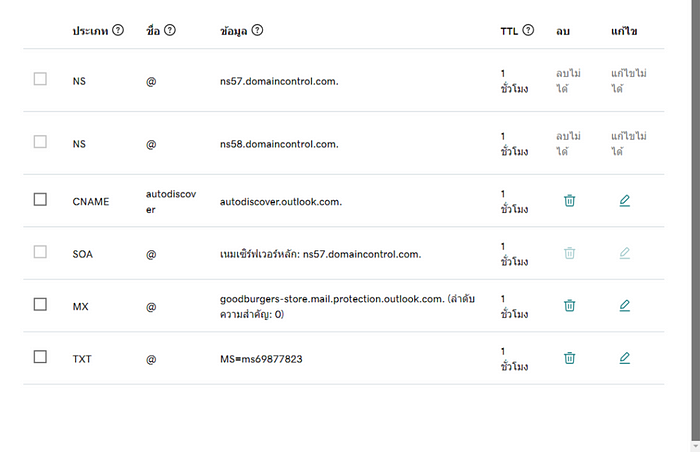Click the autodiscover.outlook.com. data value
Image resolution: width=700 pixels, height=452 pixels.
tap(281, 201)
